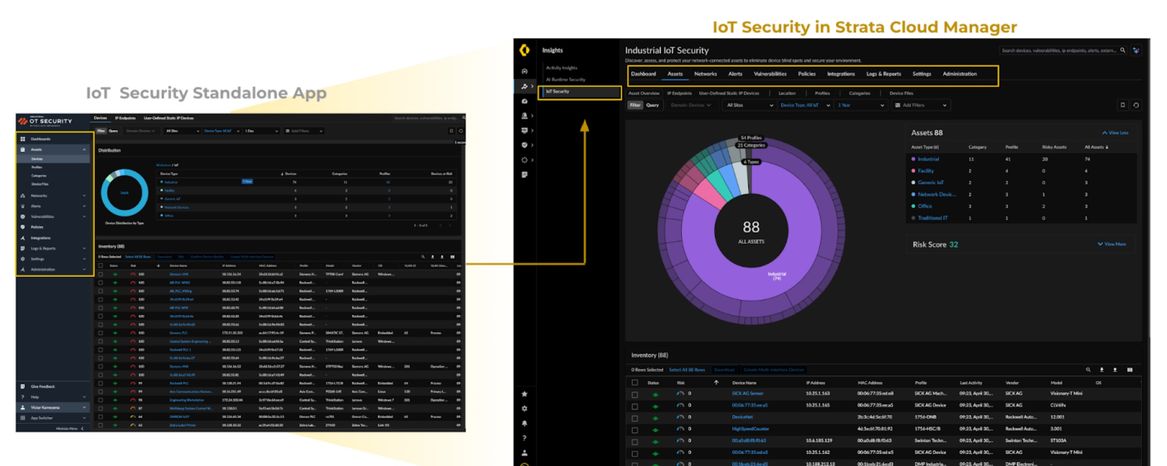The image size is (1167, 466).
Task: Tick the checkbox for DeviceNet row
Action: tap(635, 418)
